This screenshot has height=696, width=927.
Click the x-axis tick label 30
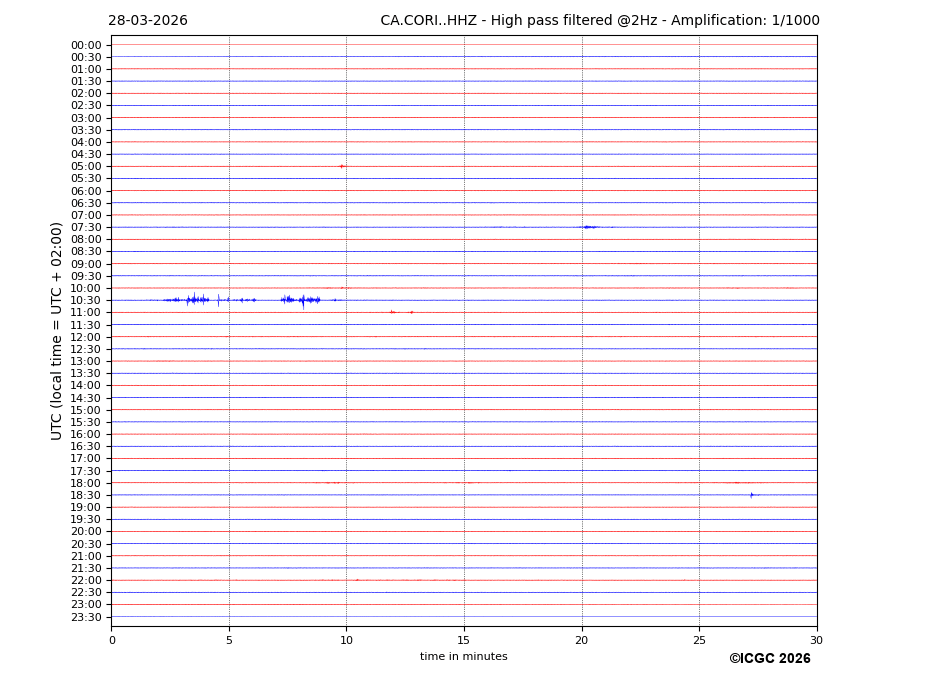click(816, 640)
